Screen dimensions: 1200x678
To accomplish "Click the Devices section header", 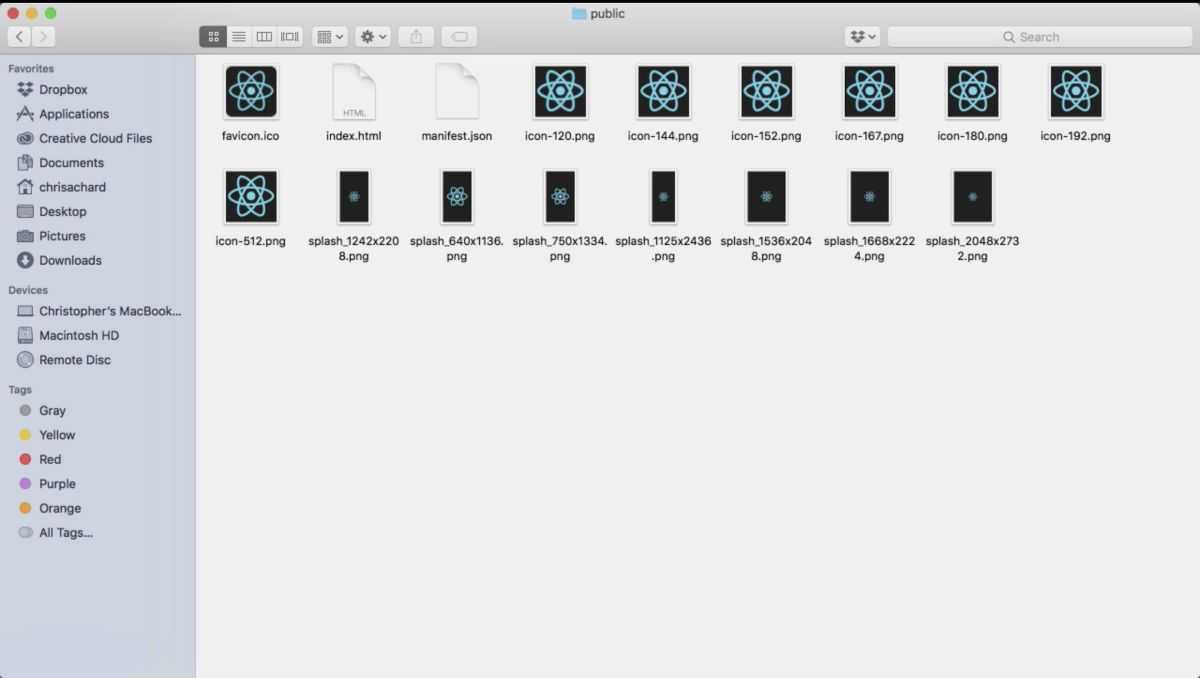I will (28, 290).
